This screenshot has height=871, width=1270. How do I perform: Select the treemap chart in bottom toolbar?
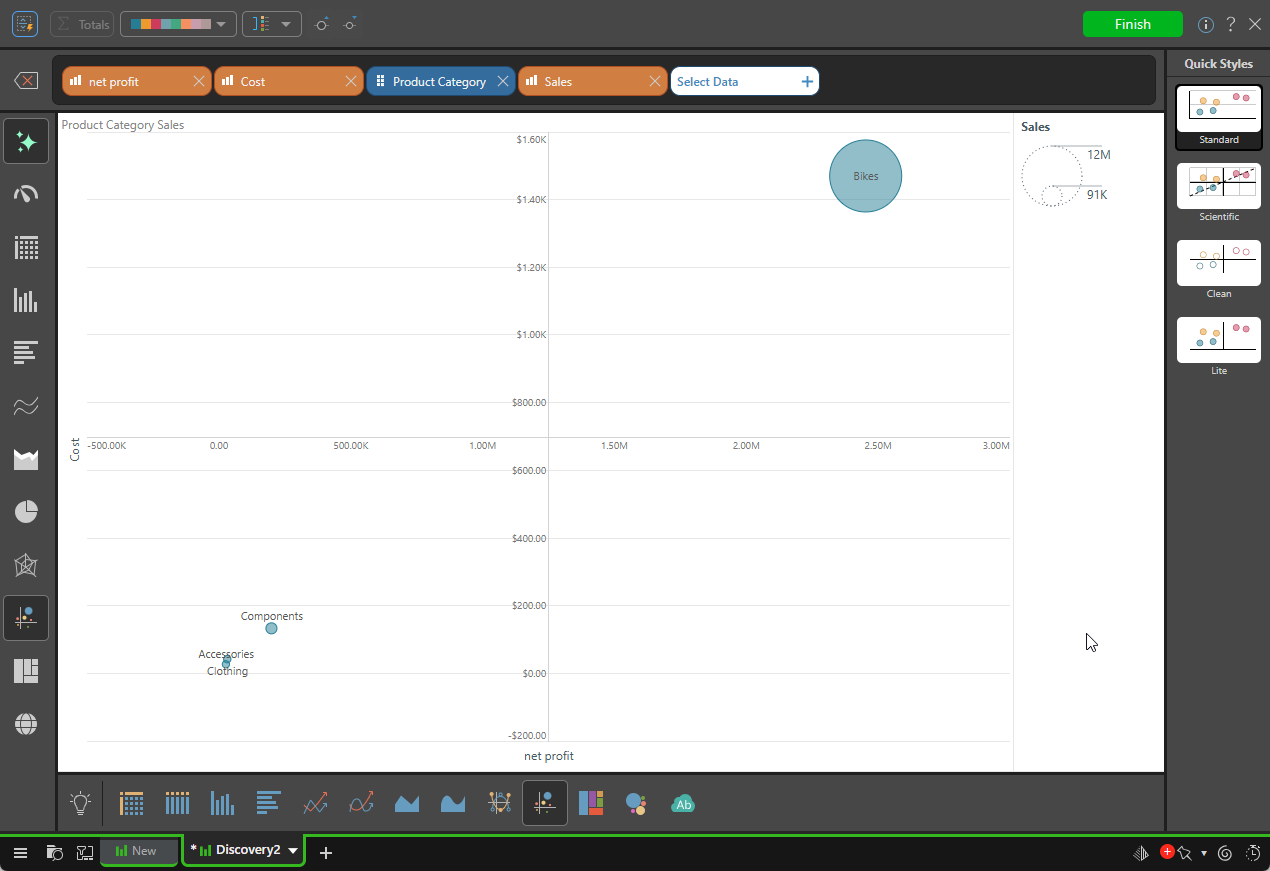coord(590,803)
